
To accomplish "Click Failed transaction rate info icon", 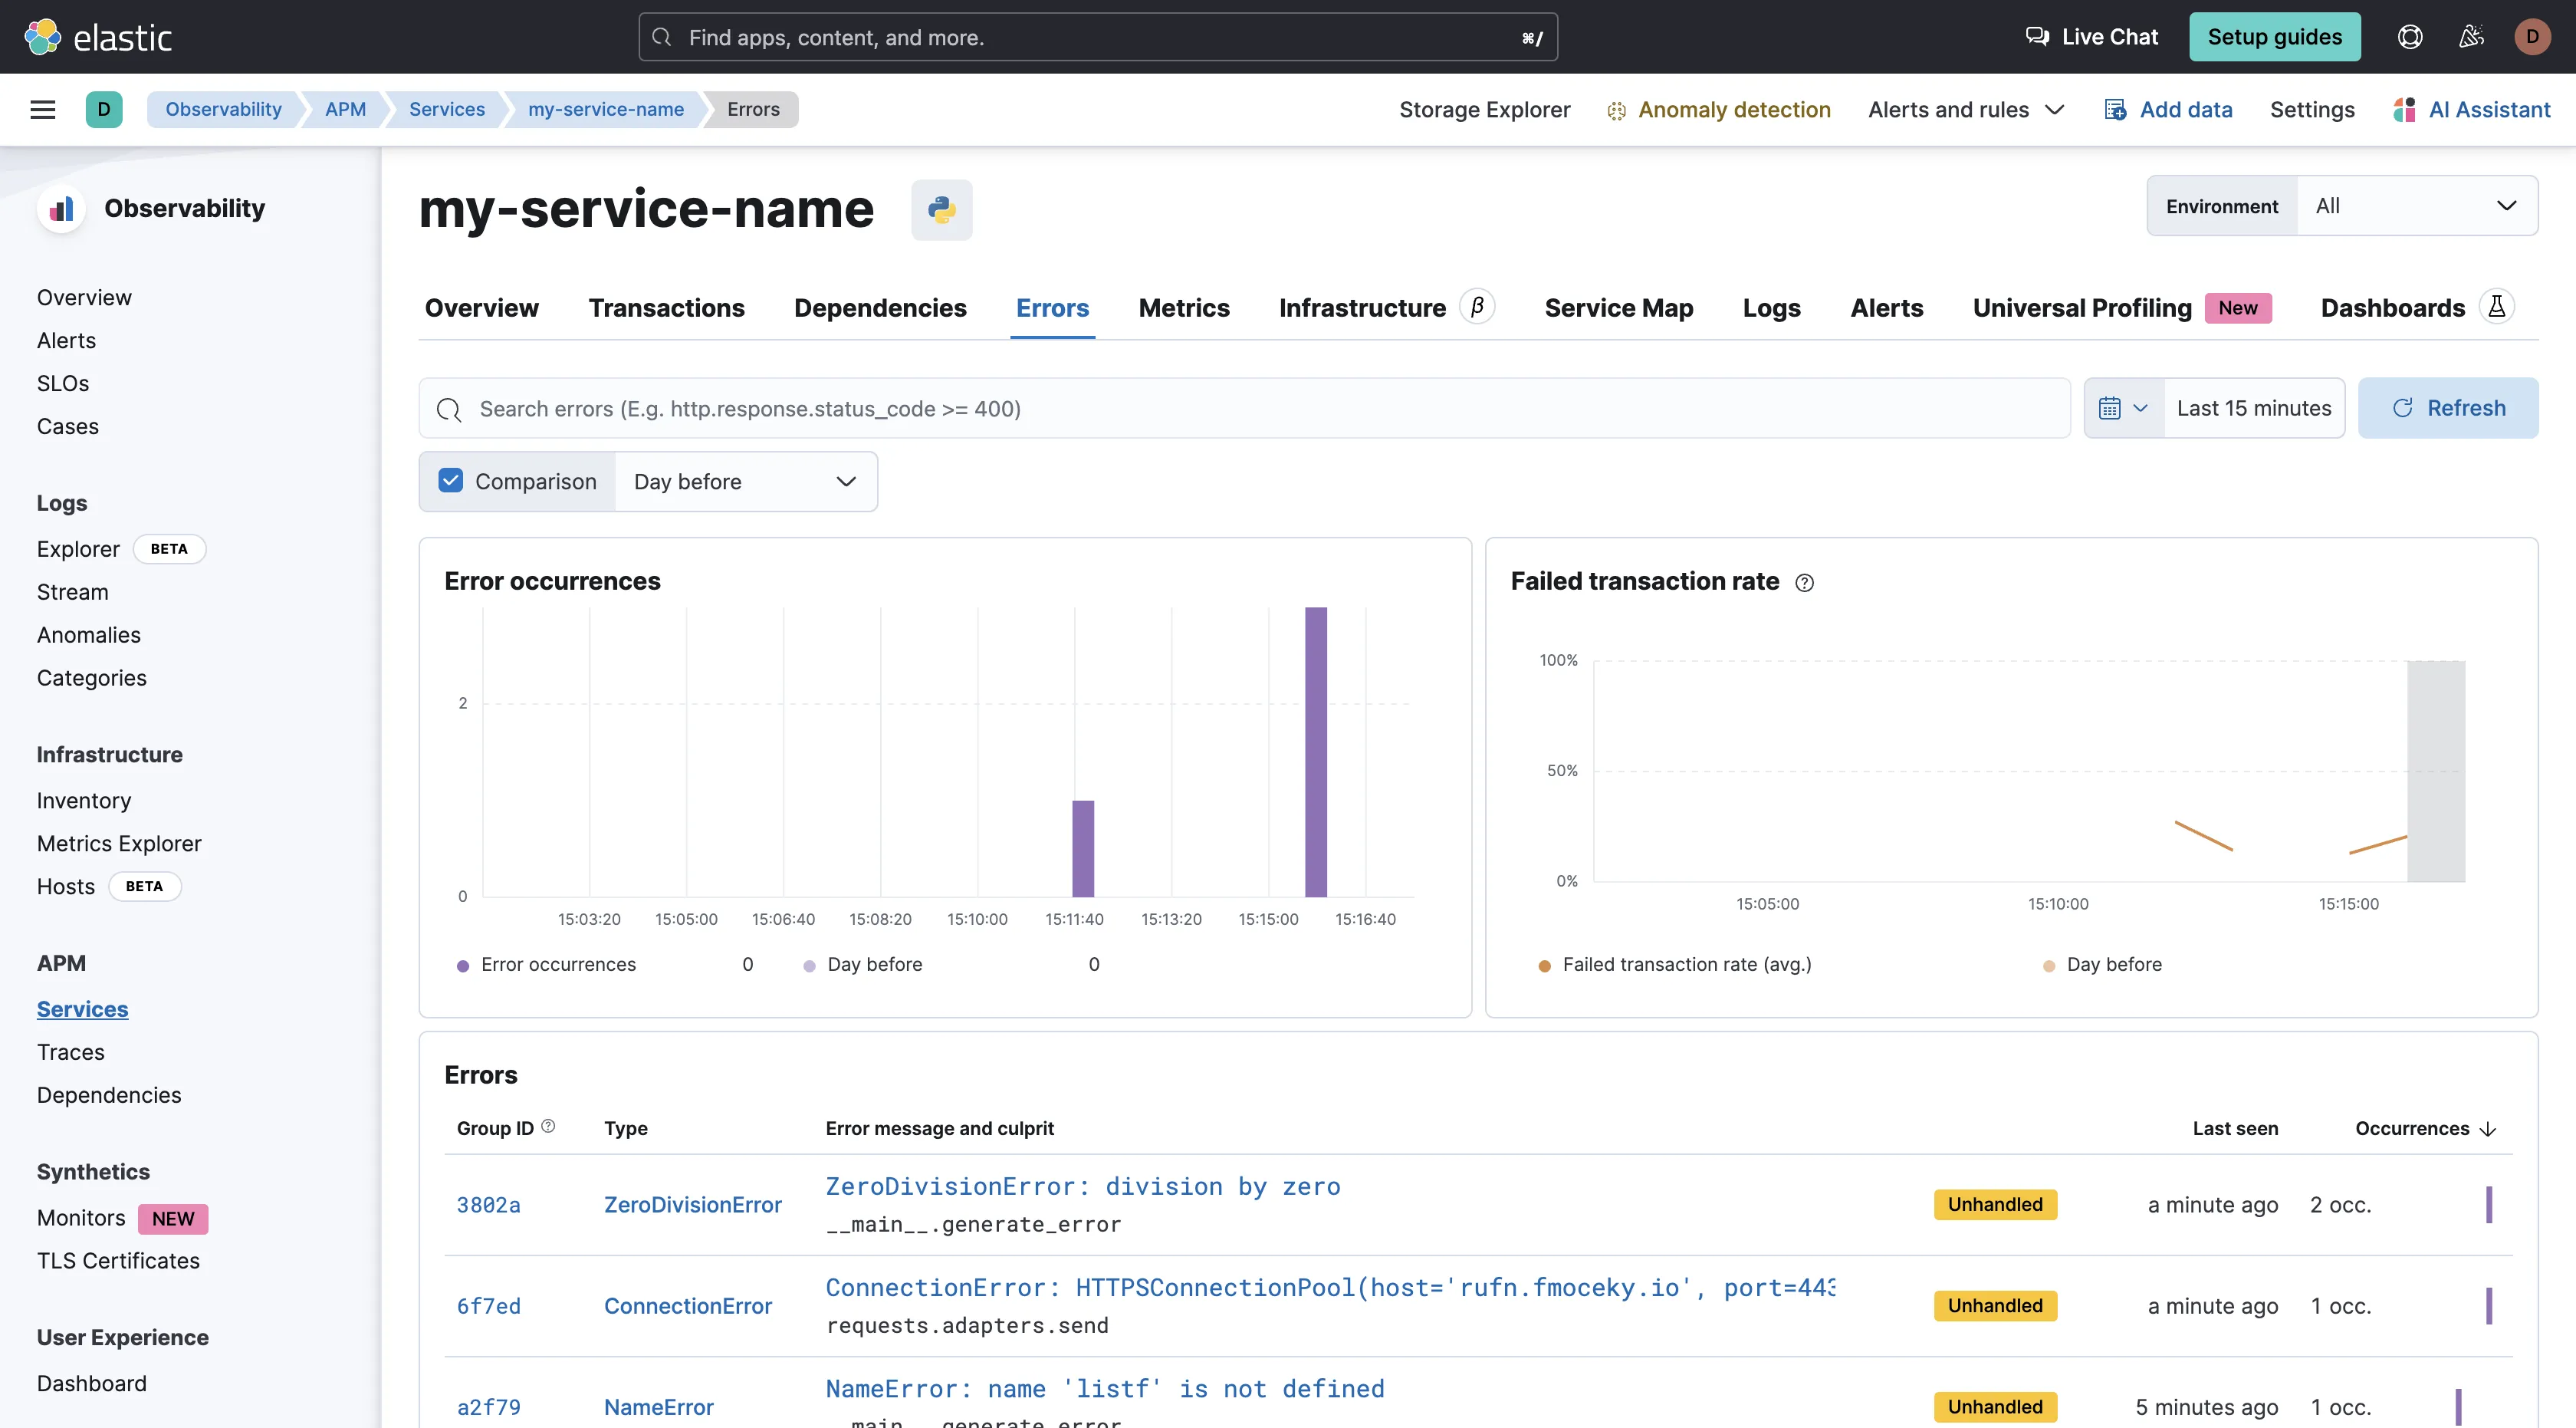I will point(1804,583).
